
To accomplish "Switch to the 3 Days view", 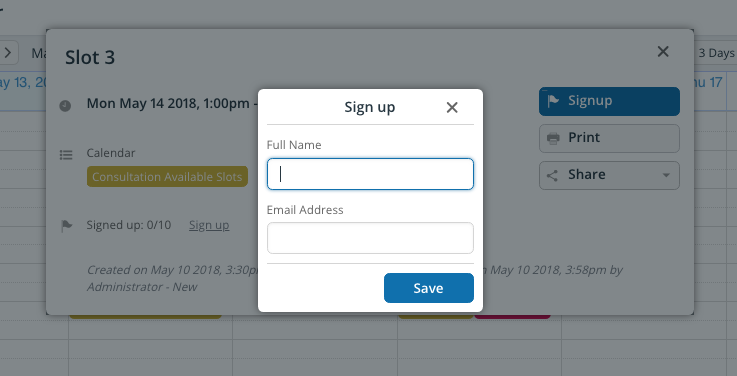I will coord(715,53).
